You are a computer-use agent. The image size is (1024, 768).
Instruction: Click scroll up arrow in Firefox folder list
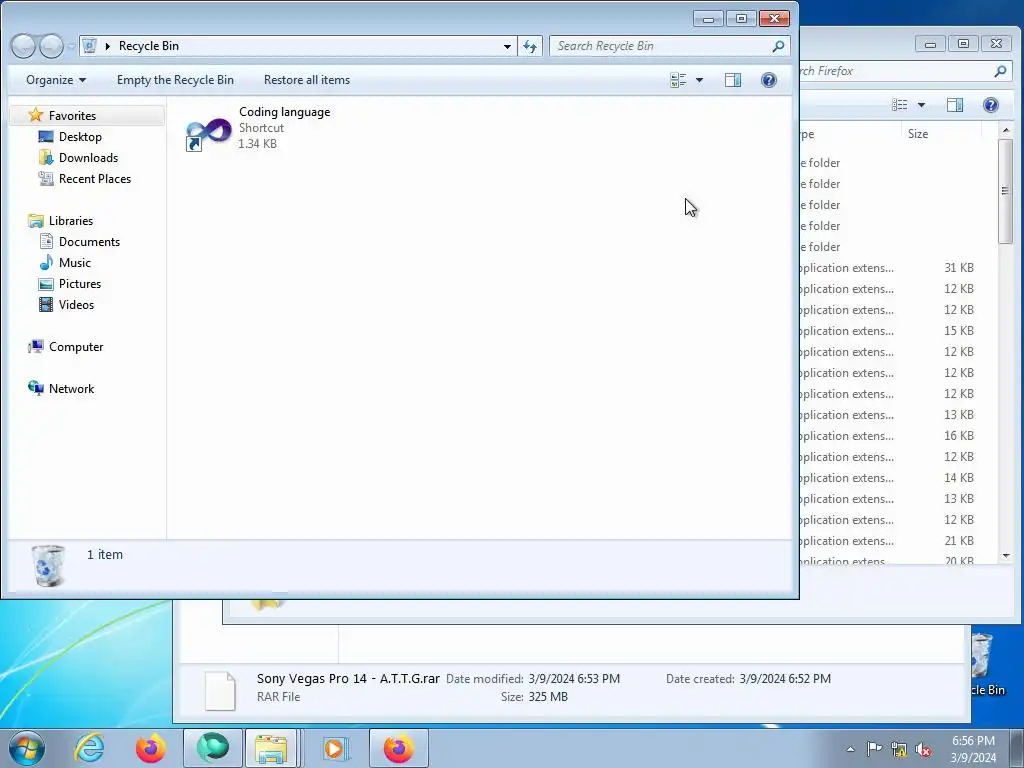tap(1006, 131)
